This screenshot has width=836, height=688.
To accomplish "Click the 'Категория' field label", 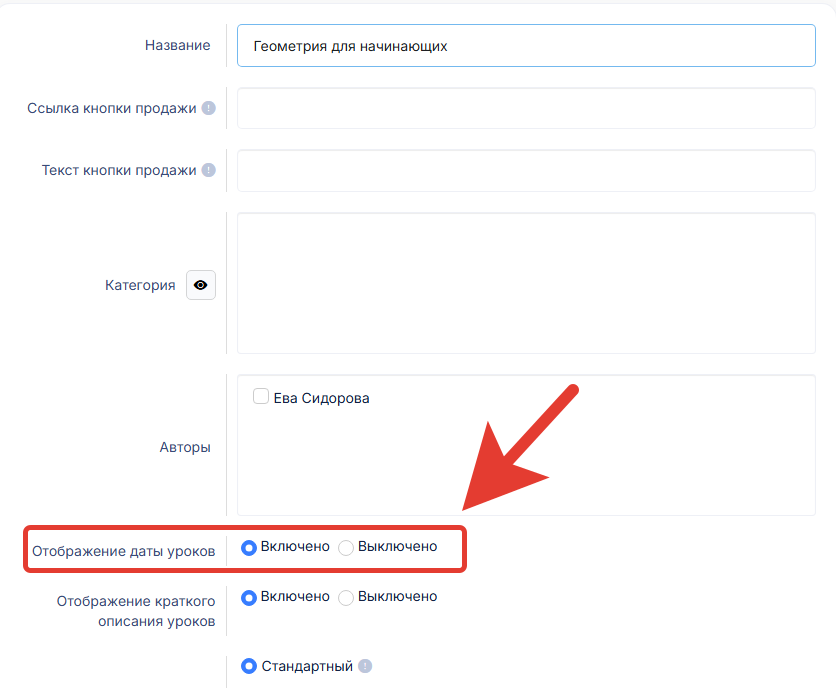I will (x=140, y=285).
